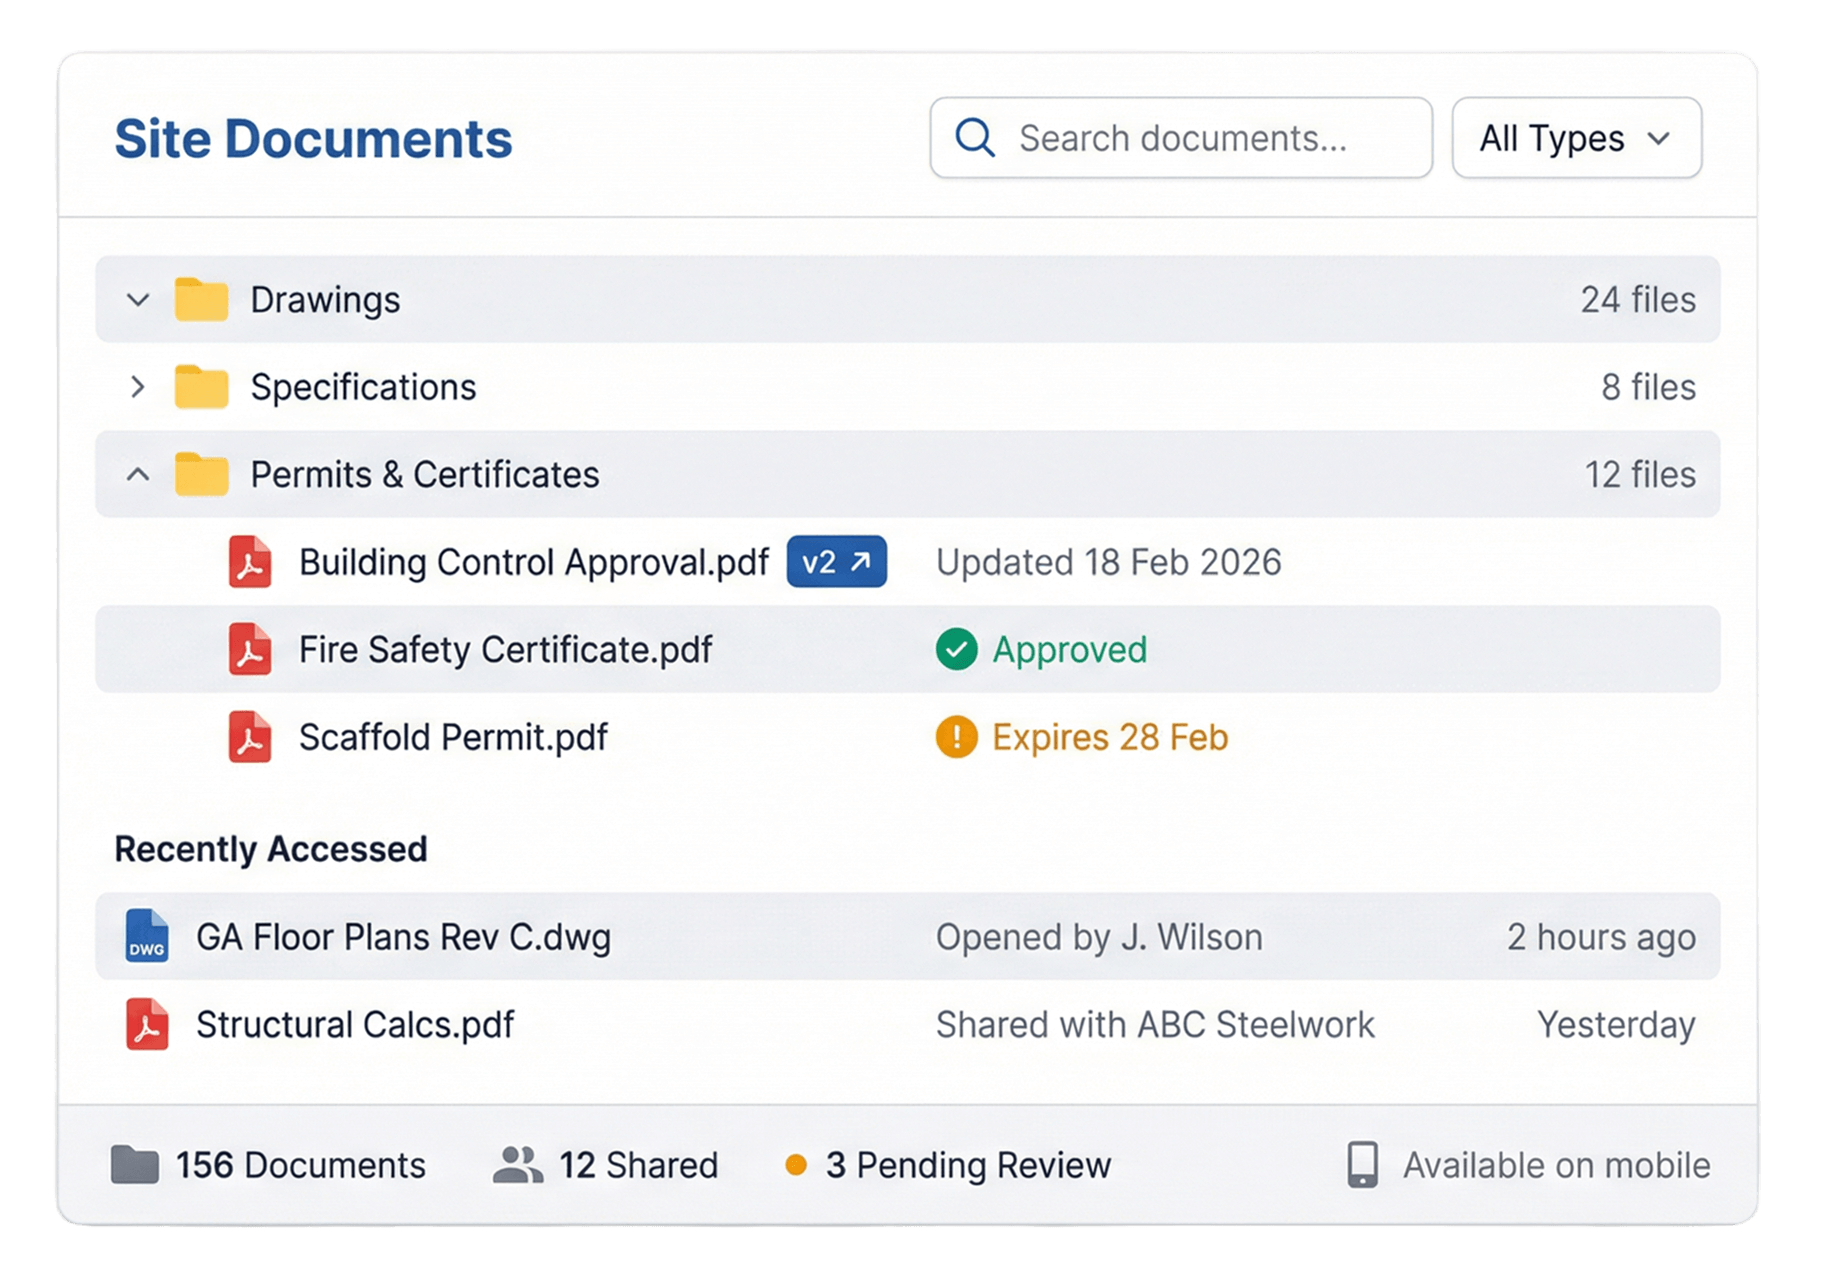Open the All Types filter dropdown

[1576, 138]
